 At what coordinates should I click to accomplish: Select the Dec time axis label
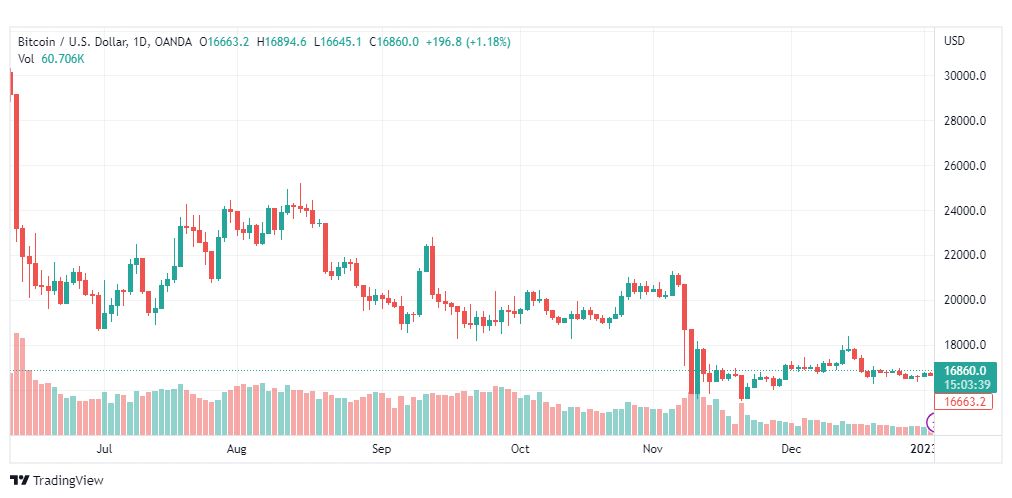tap(791, 450)
